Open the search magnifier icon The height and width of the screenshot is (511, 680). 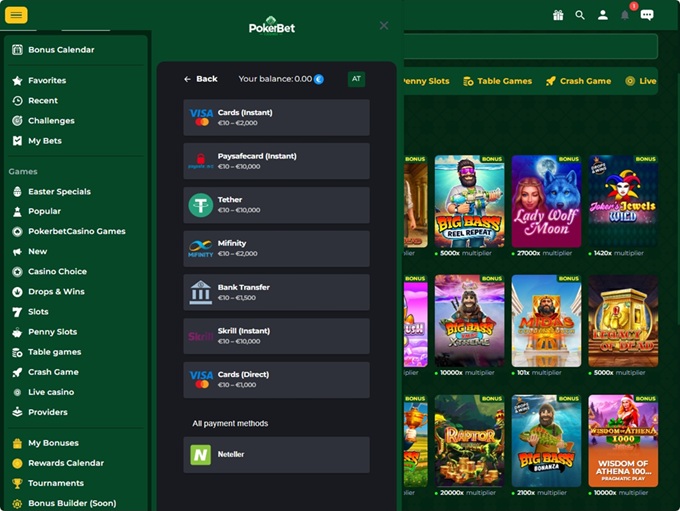click(x=580, y=16)
